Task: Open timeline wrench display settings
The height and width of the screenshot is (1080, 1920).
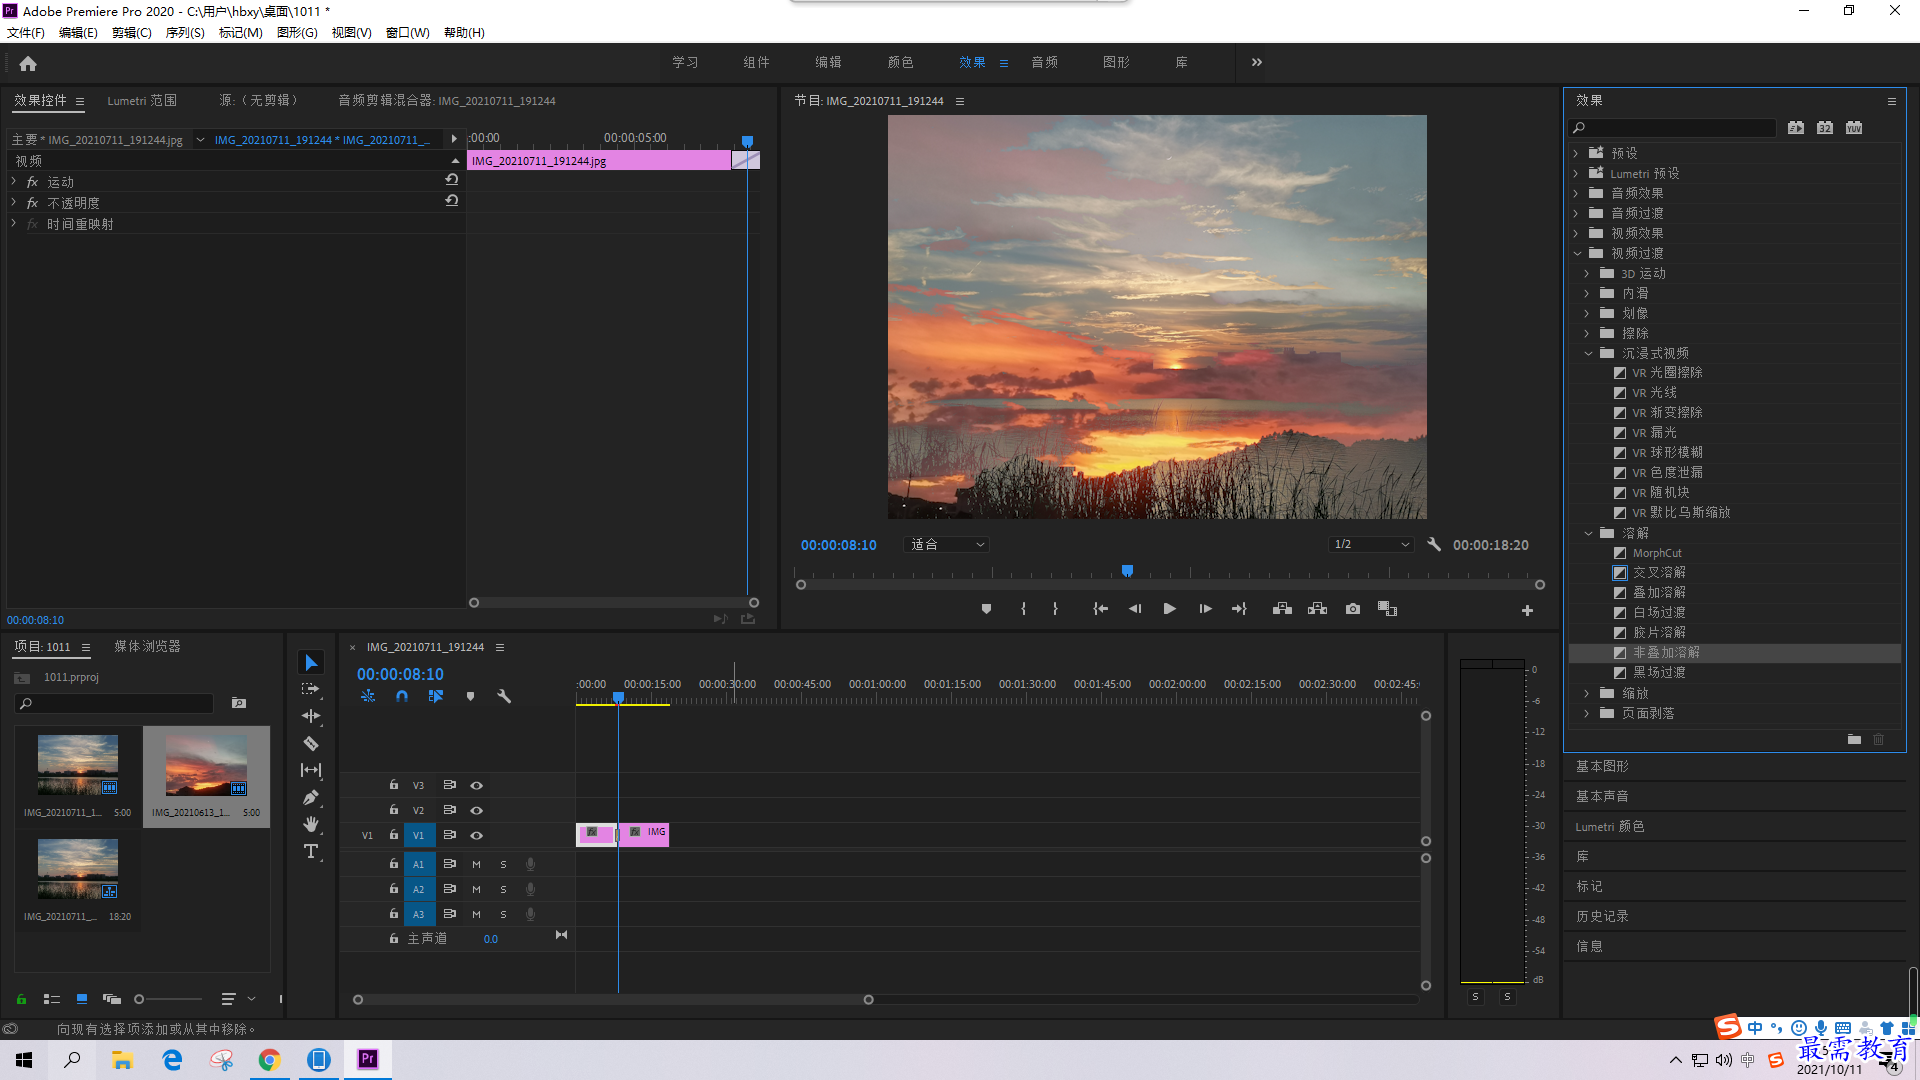Action: tap(504, 696)
